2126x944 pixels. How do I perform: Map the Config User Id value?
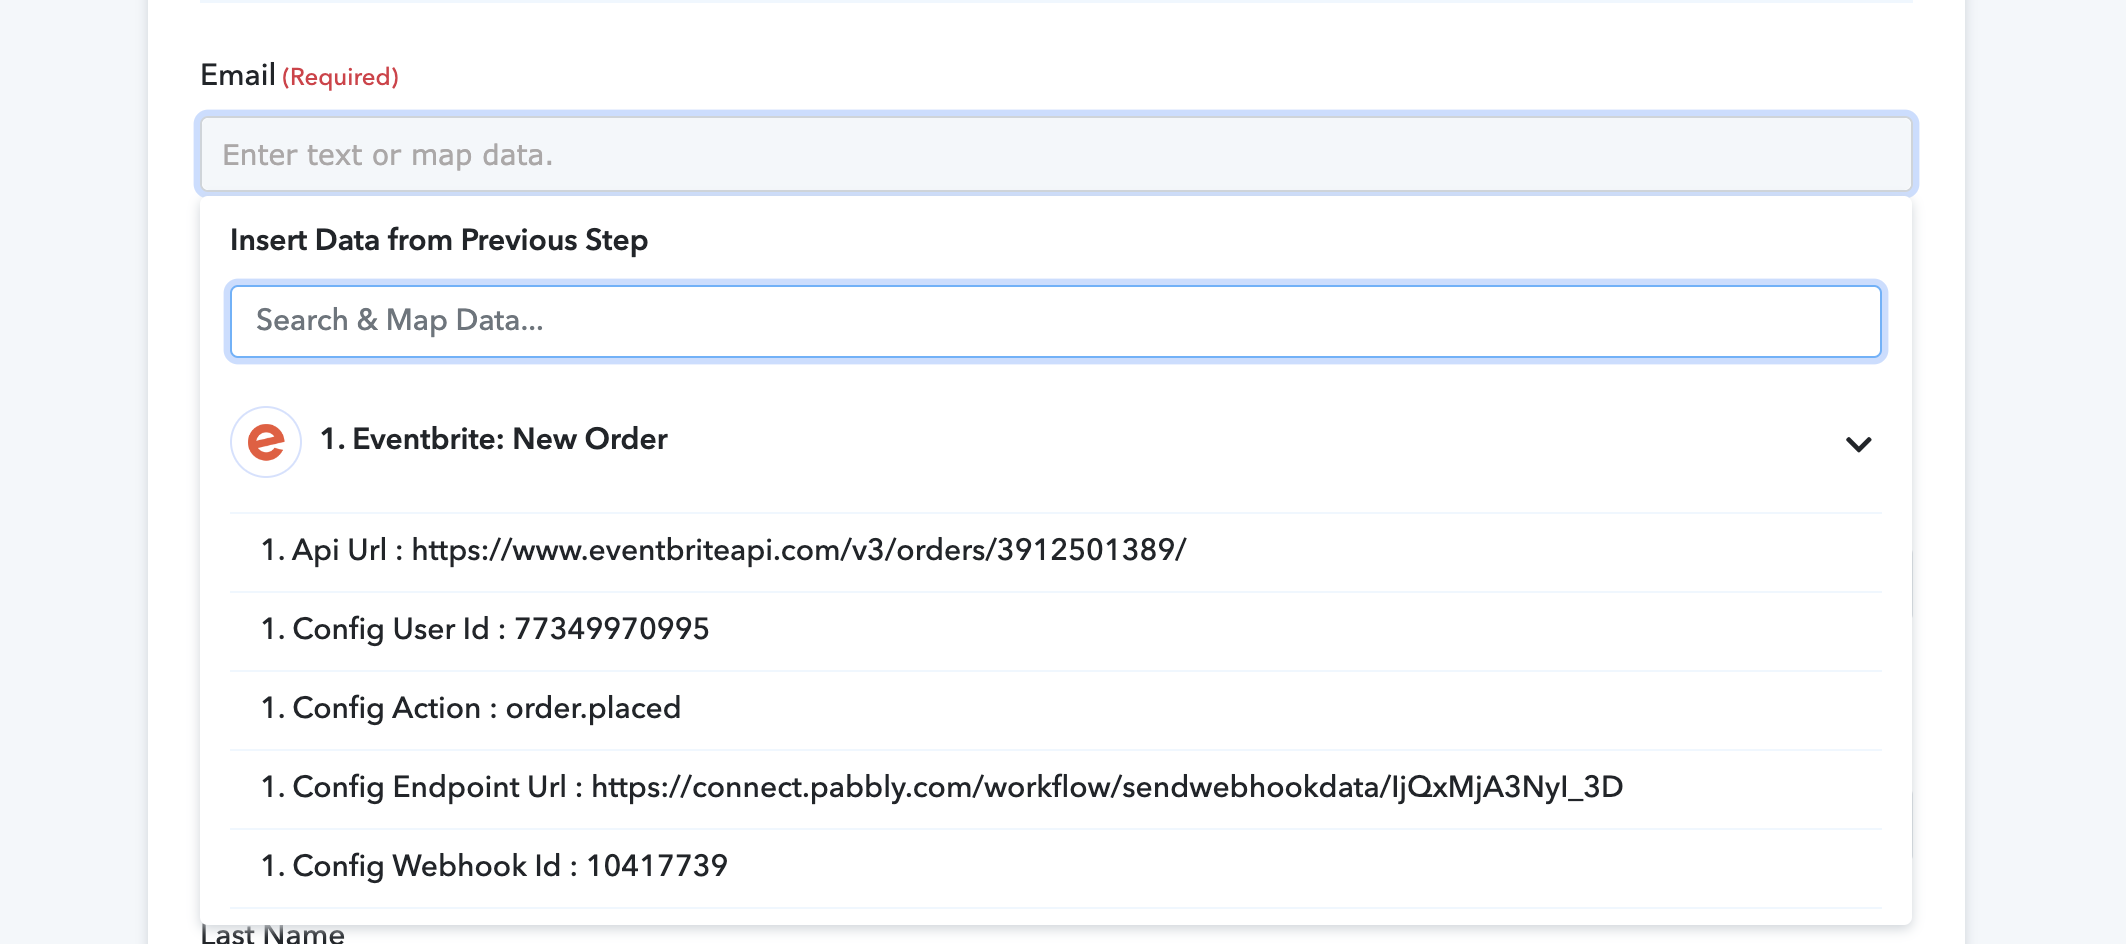pos(1056,630)
